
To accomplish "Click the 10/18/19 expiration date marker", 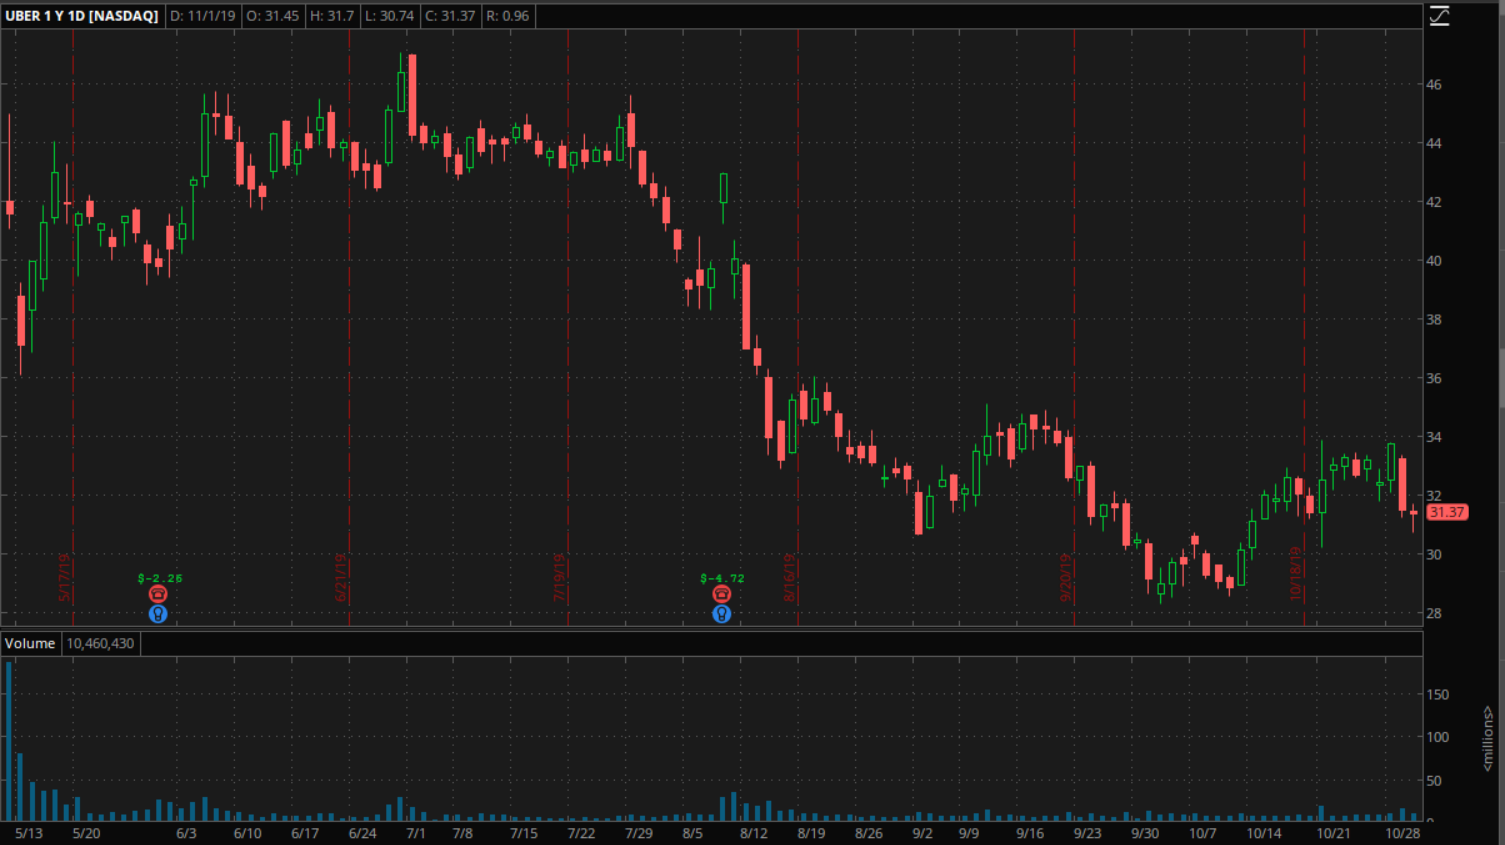I will click(x=1295, y=573).
